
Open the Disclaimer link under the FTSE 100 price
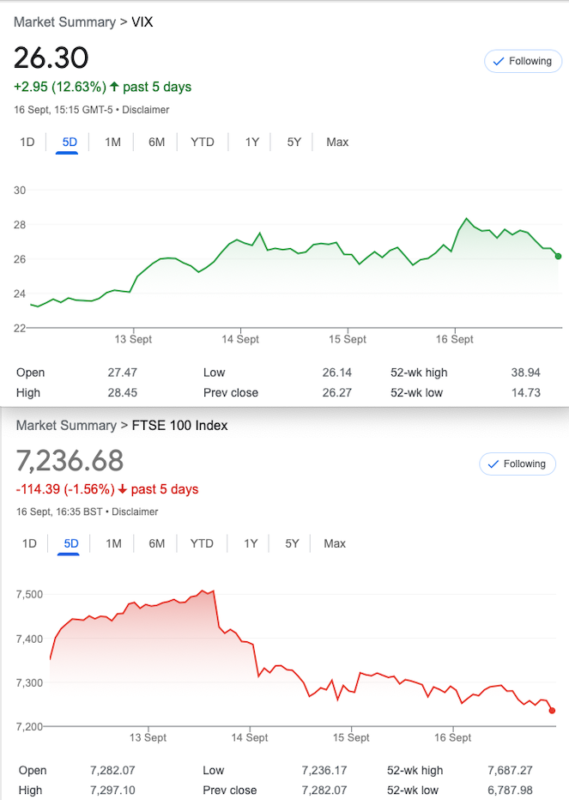click(x=135, y=511)
